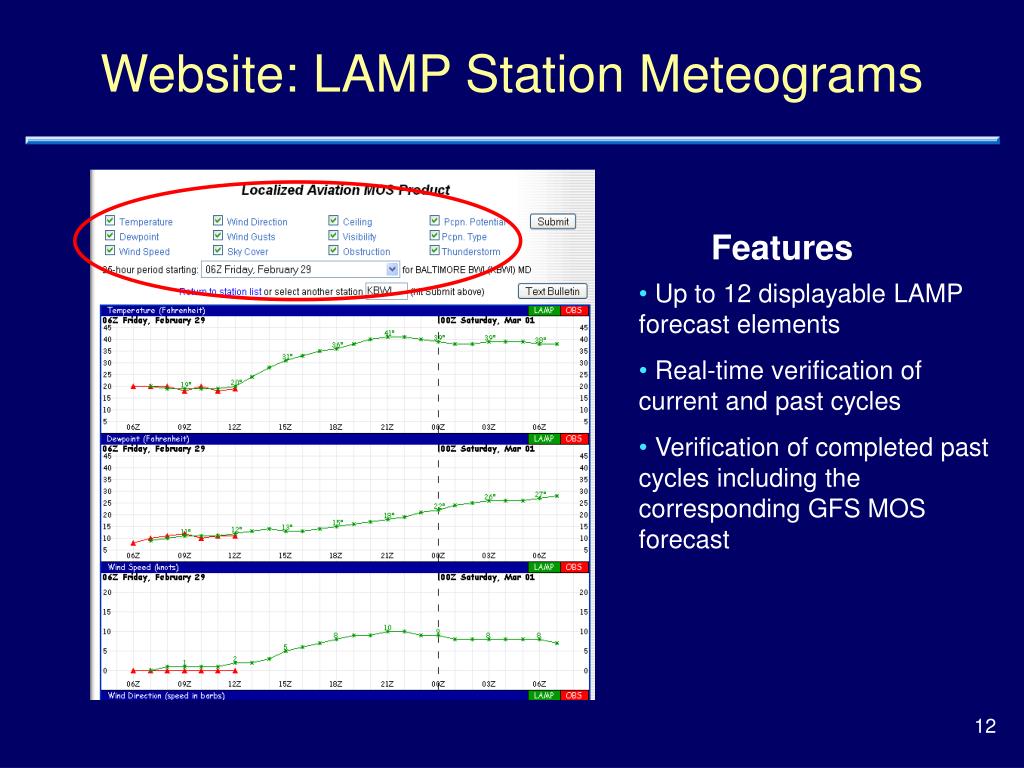Disable the Wind Direction checkbox
Image resolution: width=1024 pixels, height=768 pixels.
click(x=218, y=221)
